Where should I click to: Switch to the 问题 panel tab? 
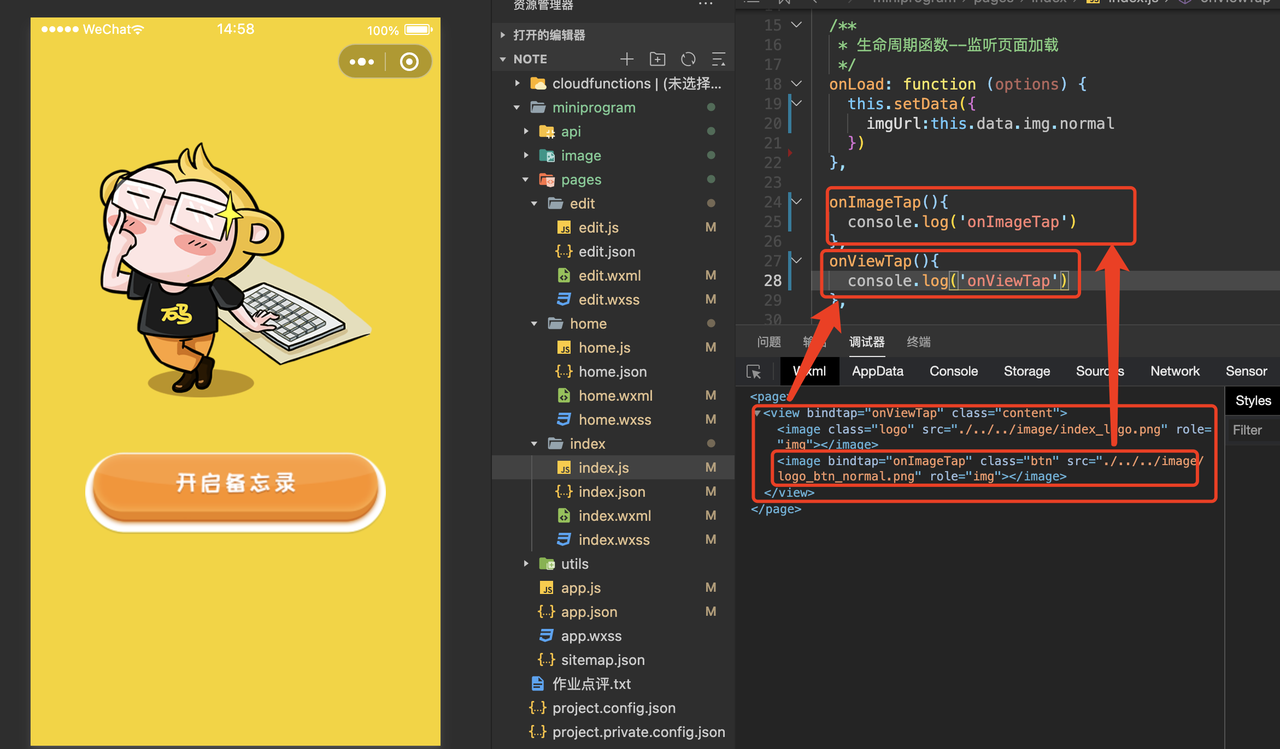coord(769,342)
